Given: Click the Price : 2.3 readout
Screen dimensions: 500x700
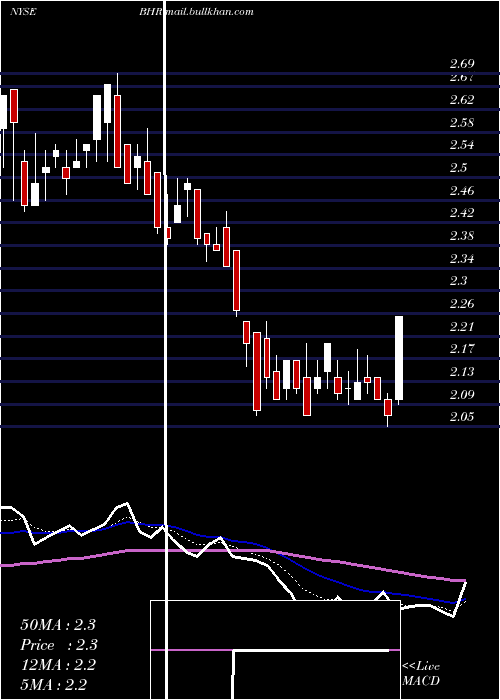Looking at the screenshot, I should pyautogui.click(x=58, y=645).
